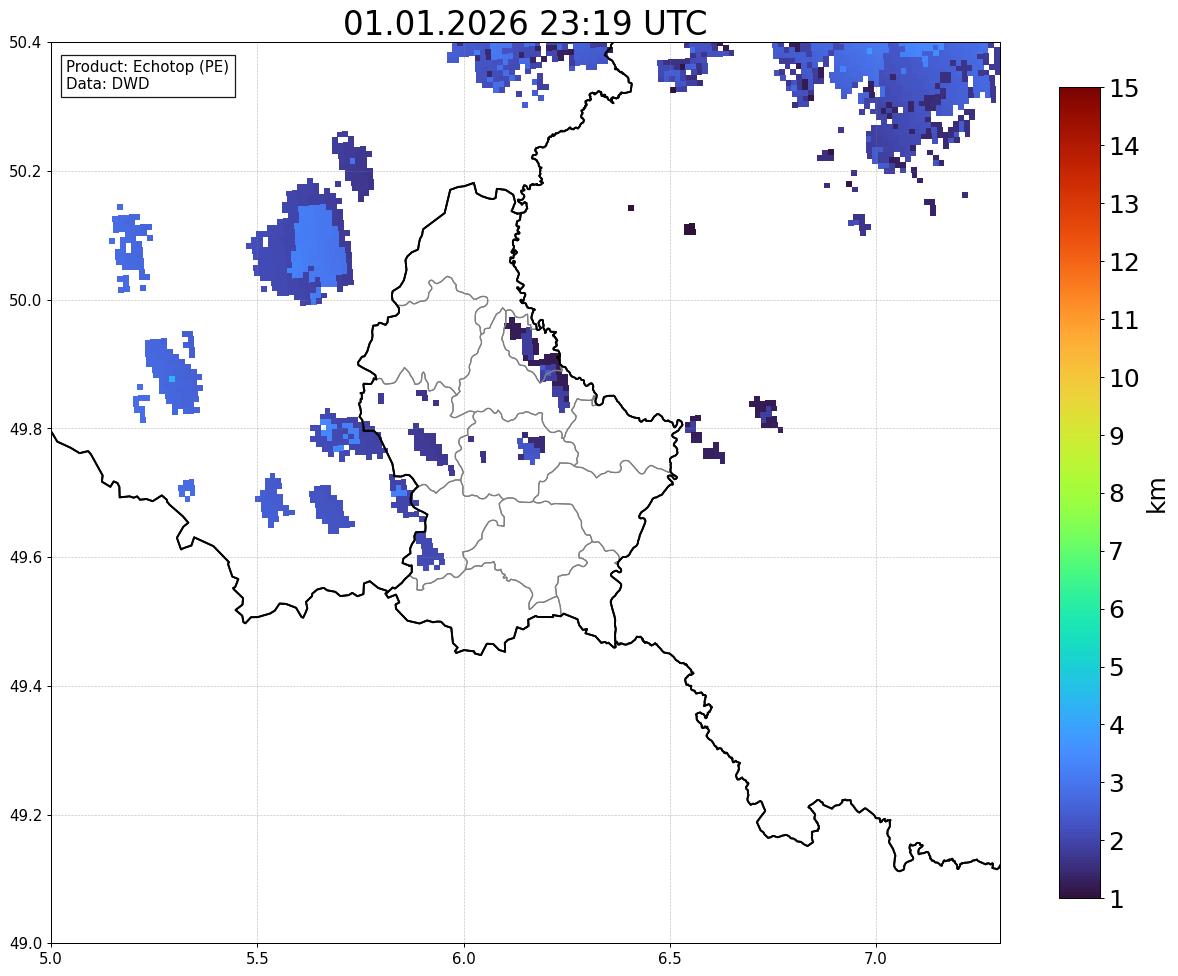Screen dimensions: 1178x976
Task: Click the colorbar tick label 12
Action: click(x=1124, y=262)
